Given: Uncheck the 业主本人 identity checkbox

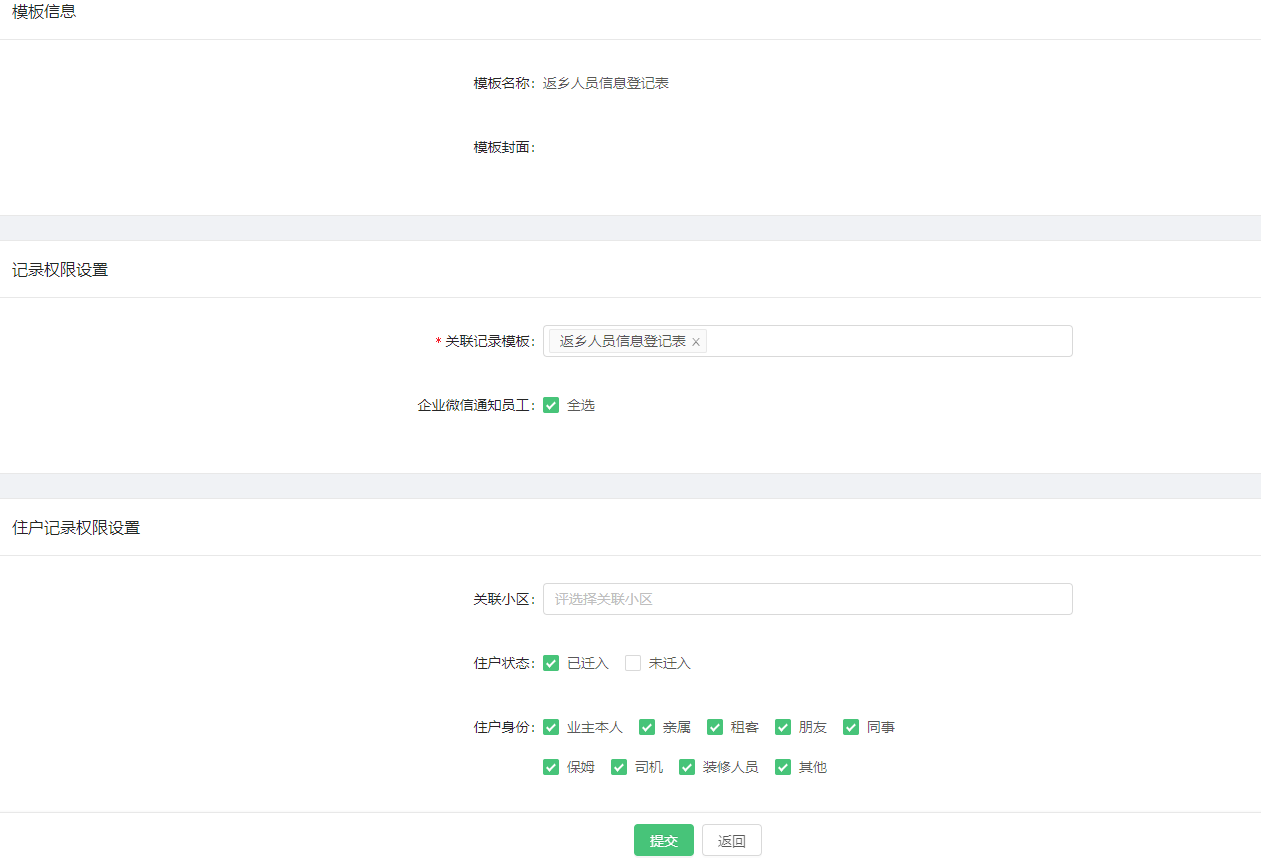Looking at the screenshot, I should tap(551, 727).
